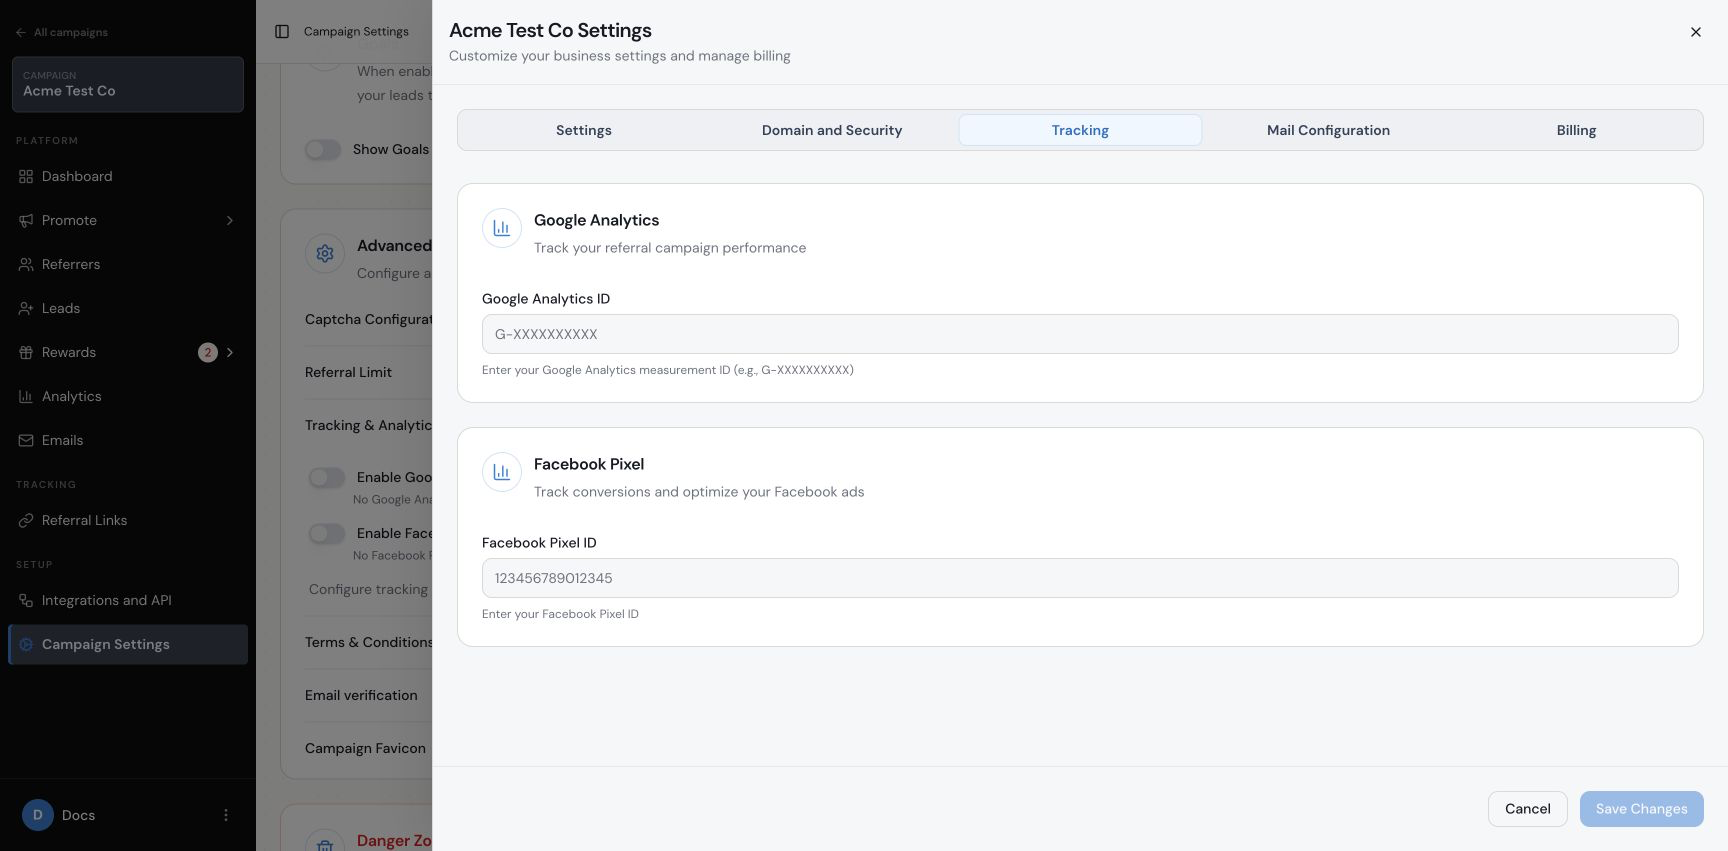Close the Acme Test Co Settings dialog
The image size is (1728, 851).
click(x=1695, y=32)
